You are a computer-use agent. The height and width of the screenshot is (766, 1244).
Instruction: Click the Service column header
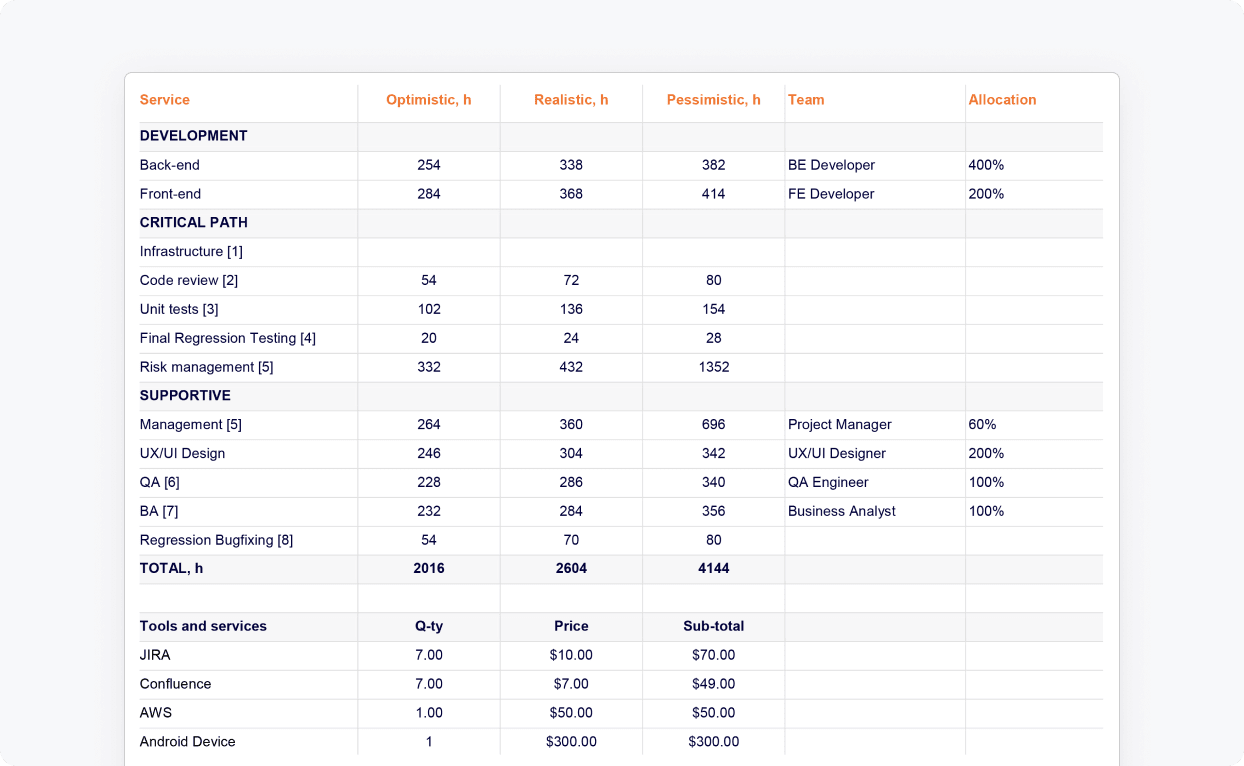(x=165, y=100)
